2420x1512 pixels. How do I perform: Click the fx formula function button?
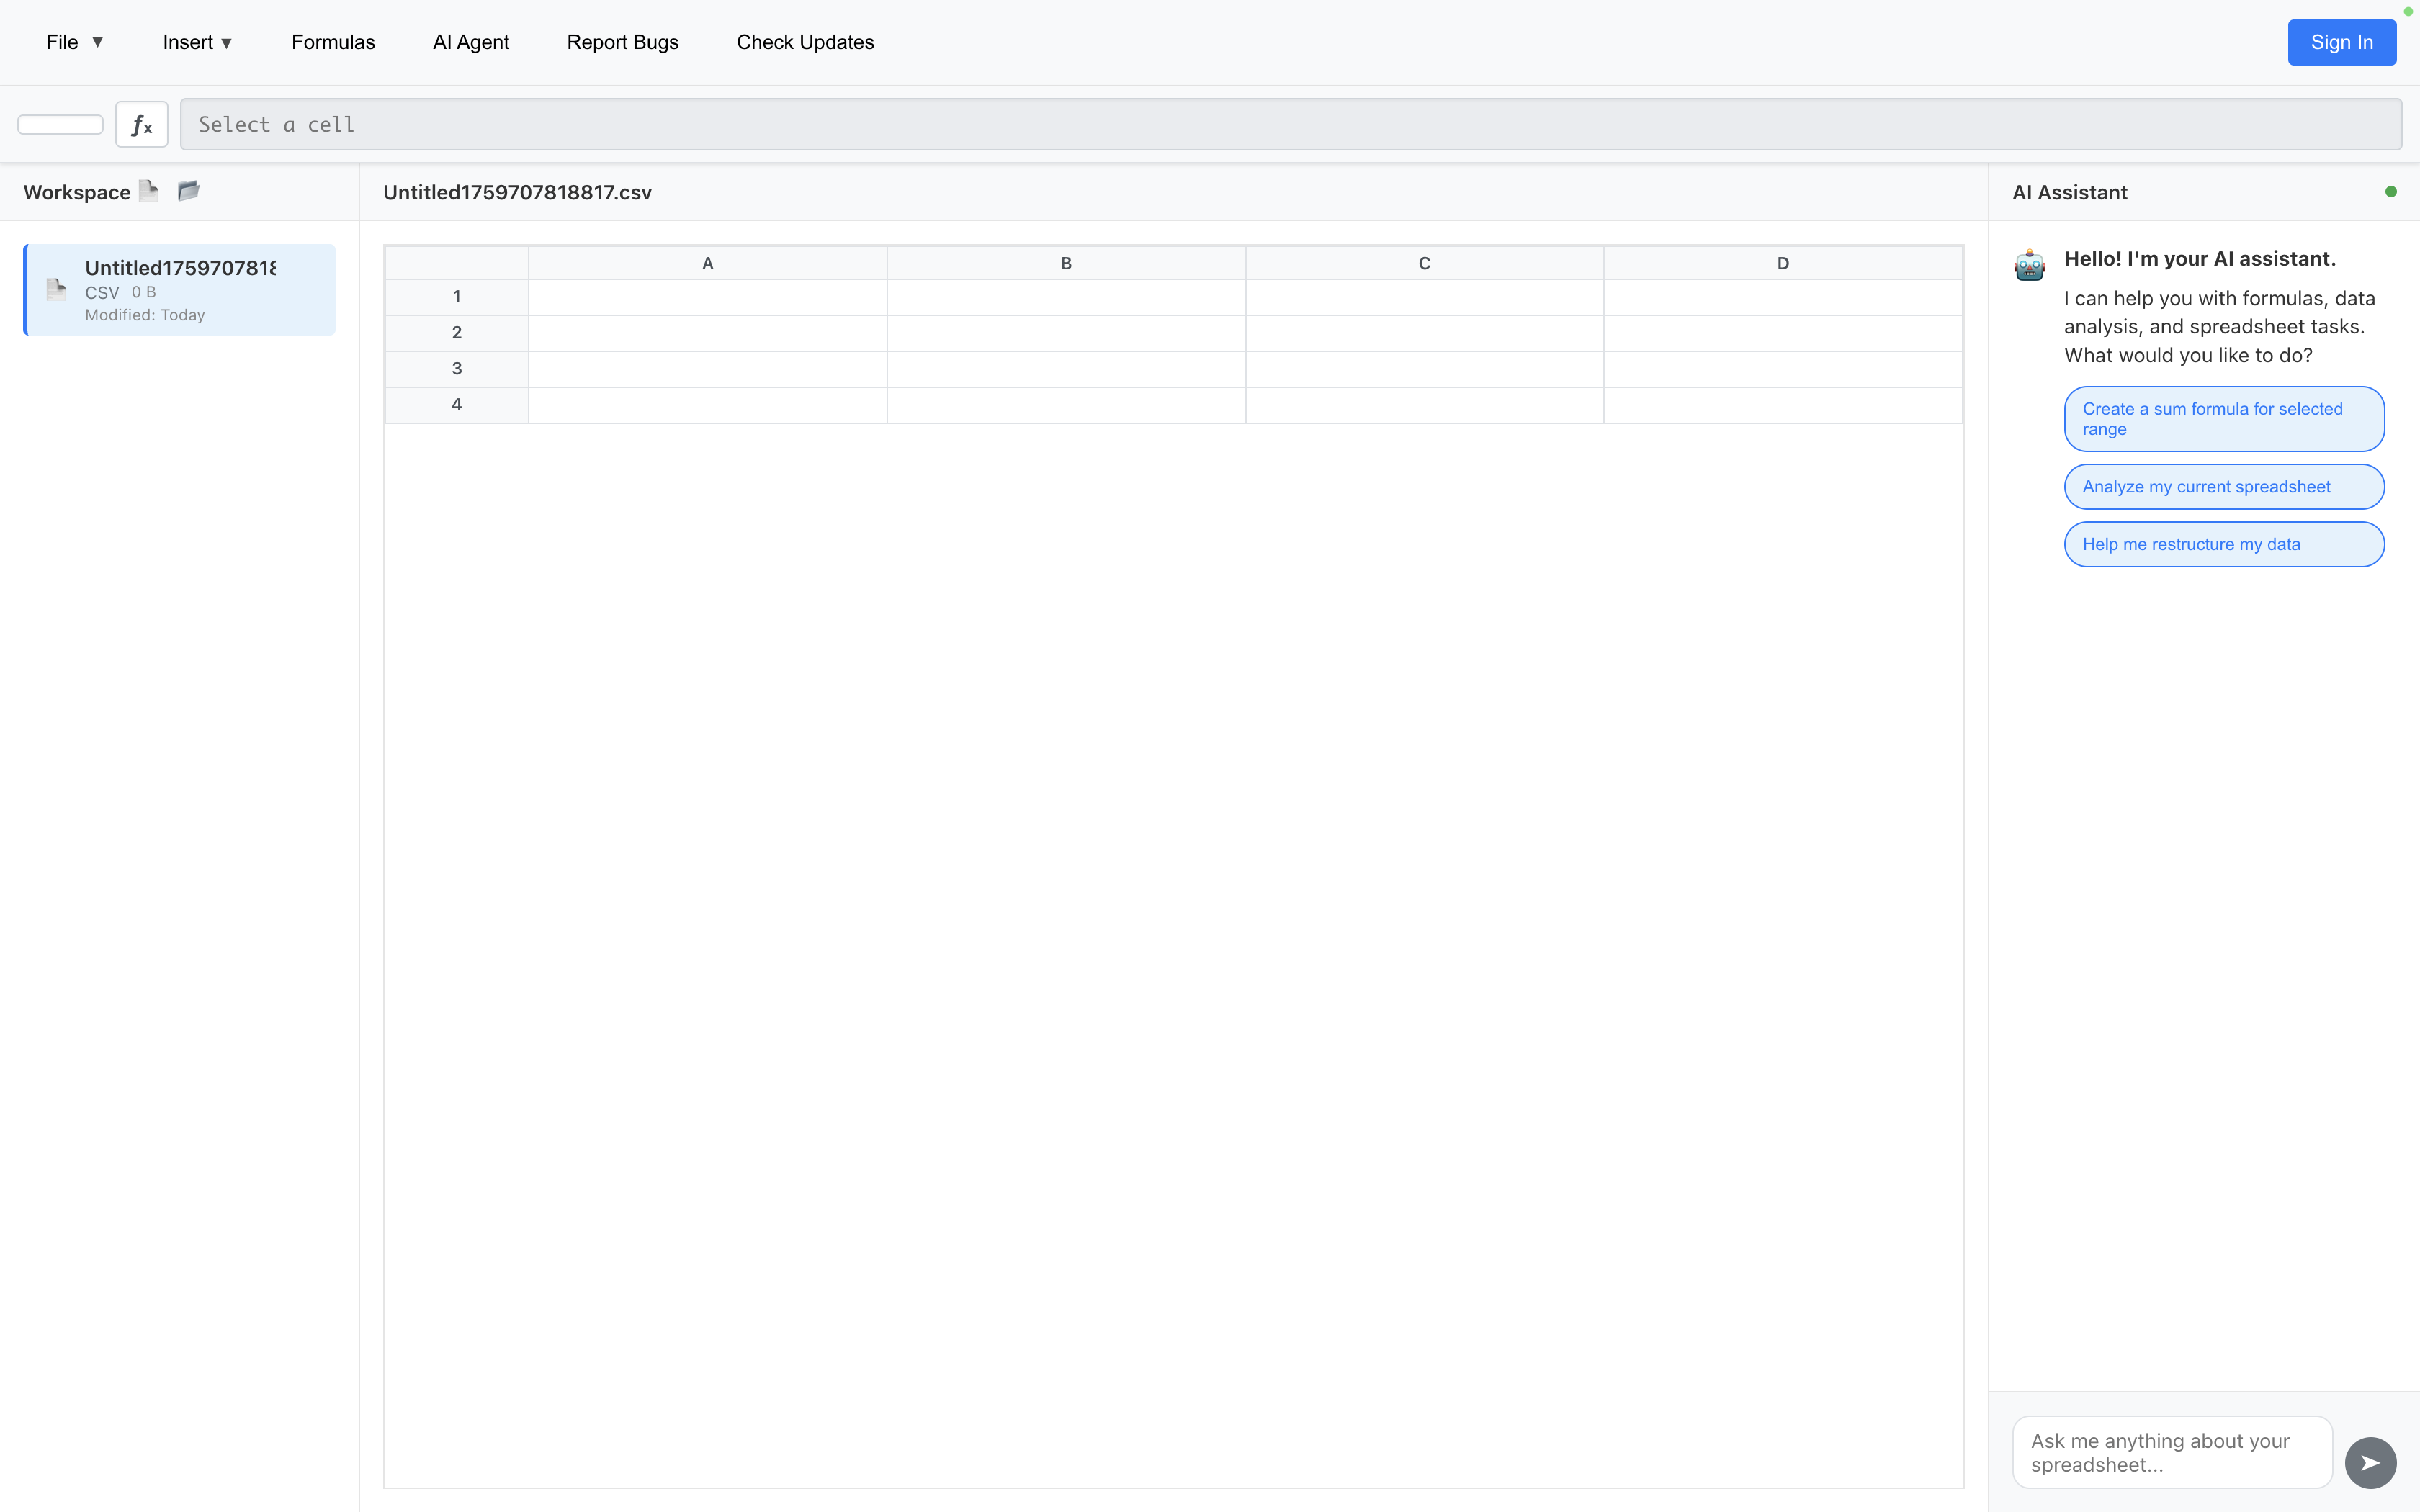tap(141, 125)
